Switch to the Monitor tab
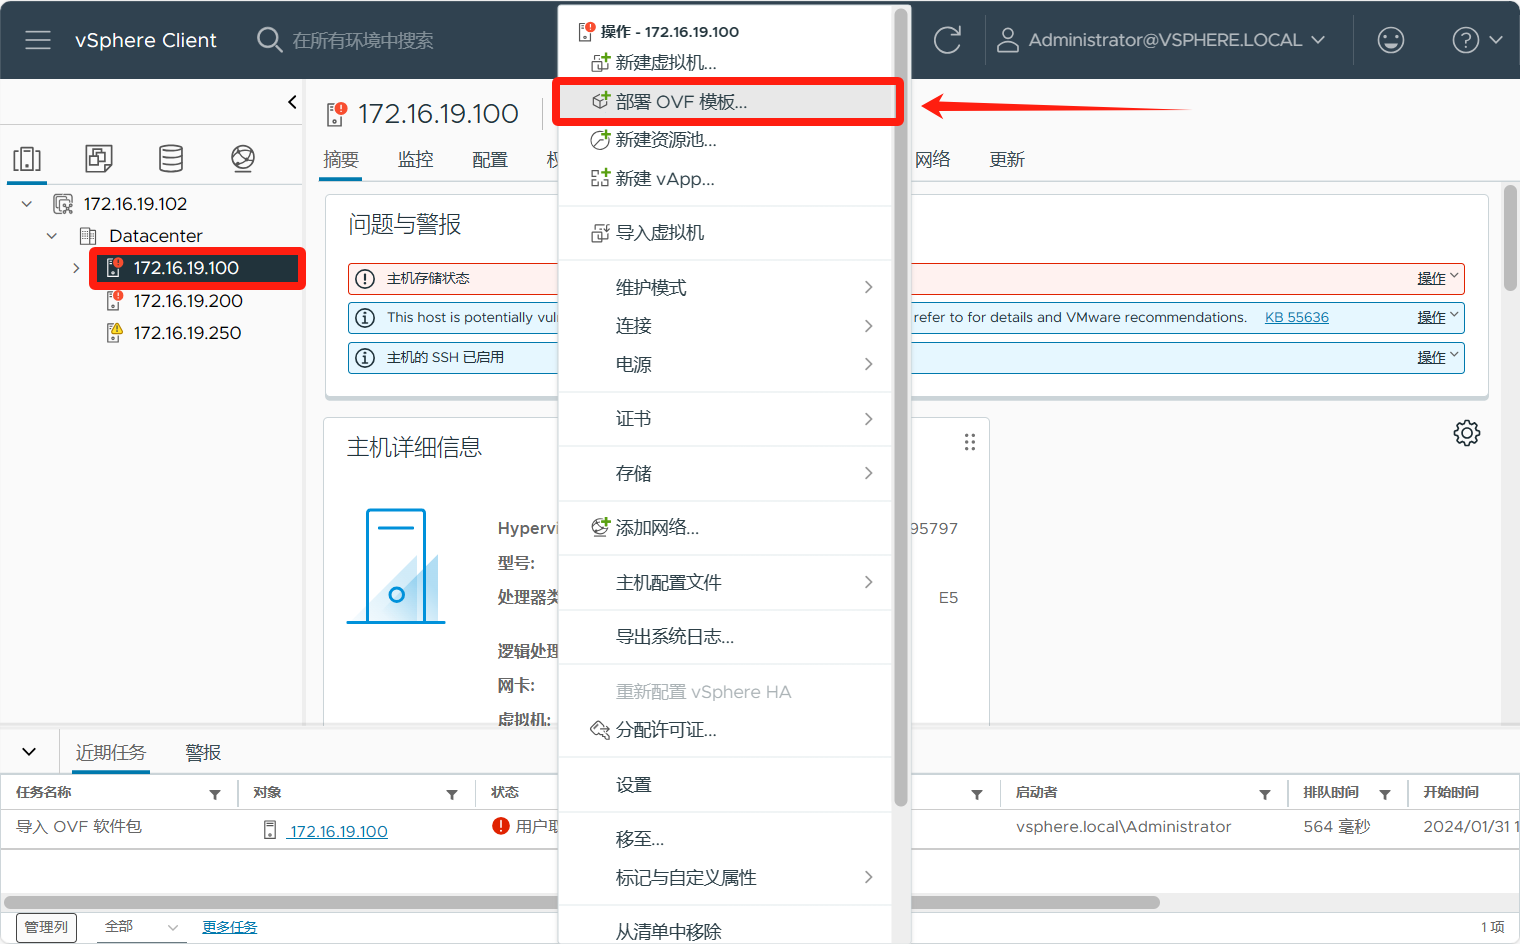1520x944 pixels. click(415, 160)
